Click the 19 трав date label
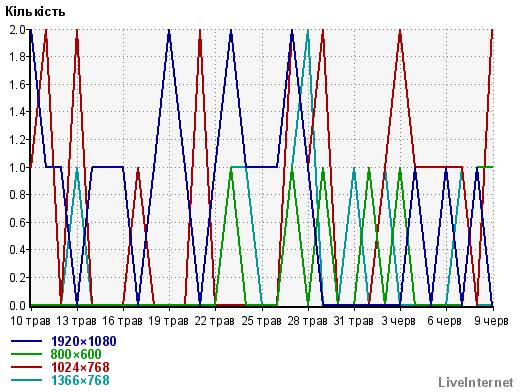The image size is (520, 392). point(168,321)
